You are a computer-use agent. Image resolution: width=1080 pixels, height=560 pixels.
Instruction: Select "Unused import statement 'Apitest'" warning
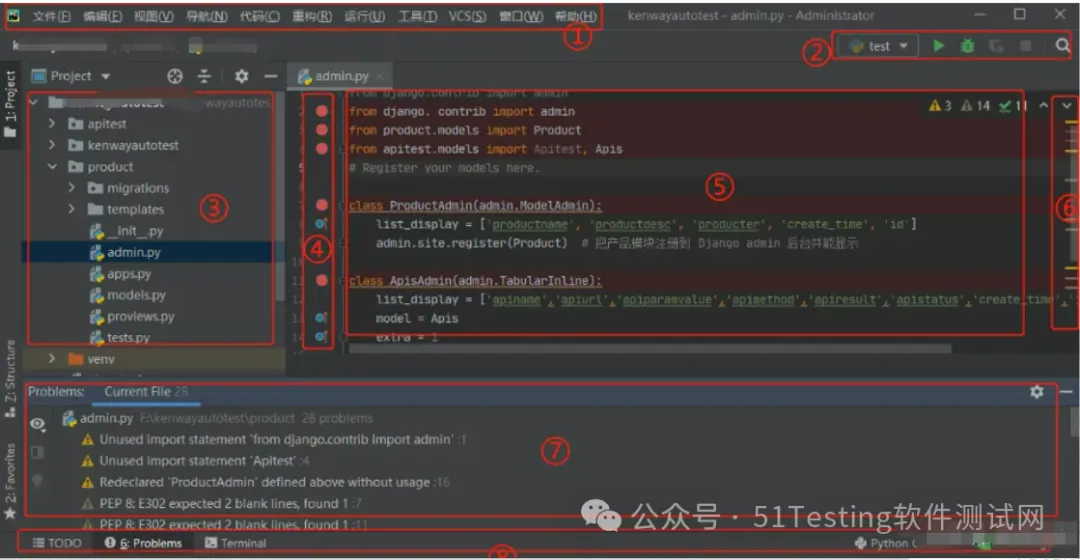pos(196,460)
